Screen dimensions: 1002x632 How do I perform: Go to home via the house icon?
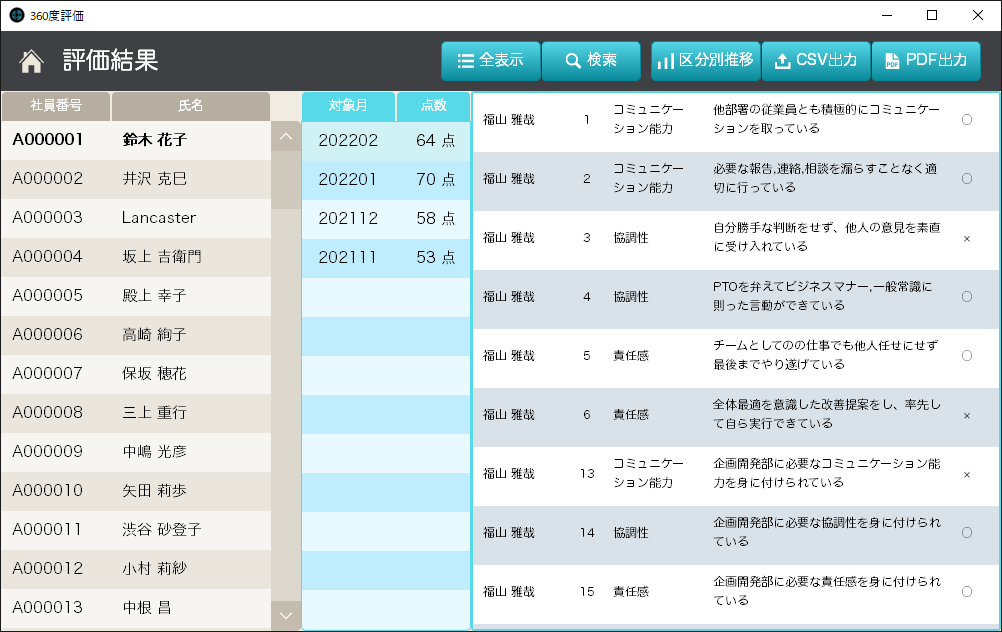click(31, 61)
